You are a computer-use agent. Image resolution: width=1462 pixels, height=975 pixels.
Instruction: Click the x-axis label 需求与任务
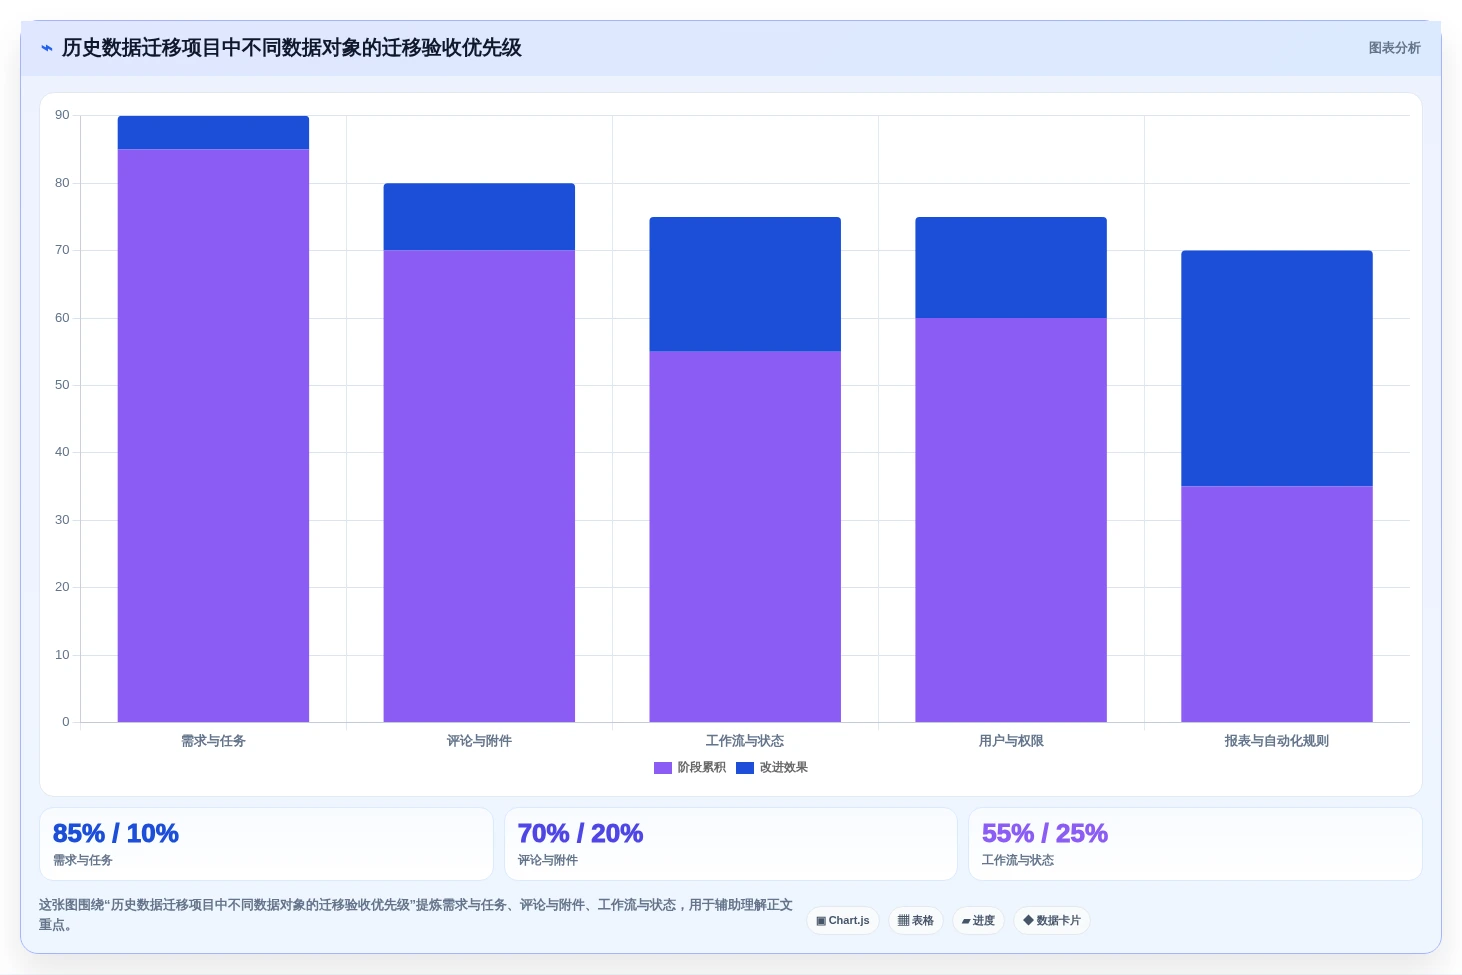click(x=213, y=741)
